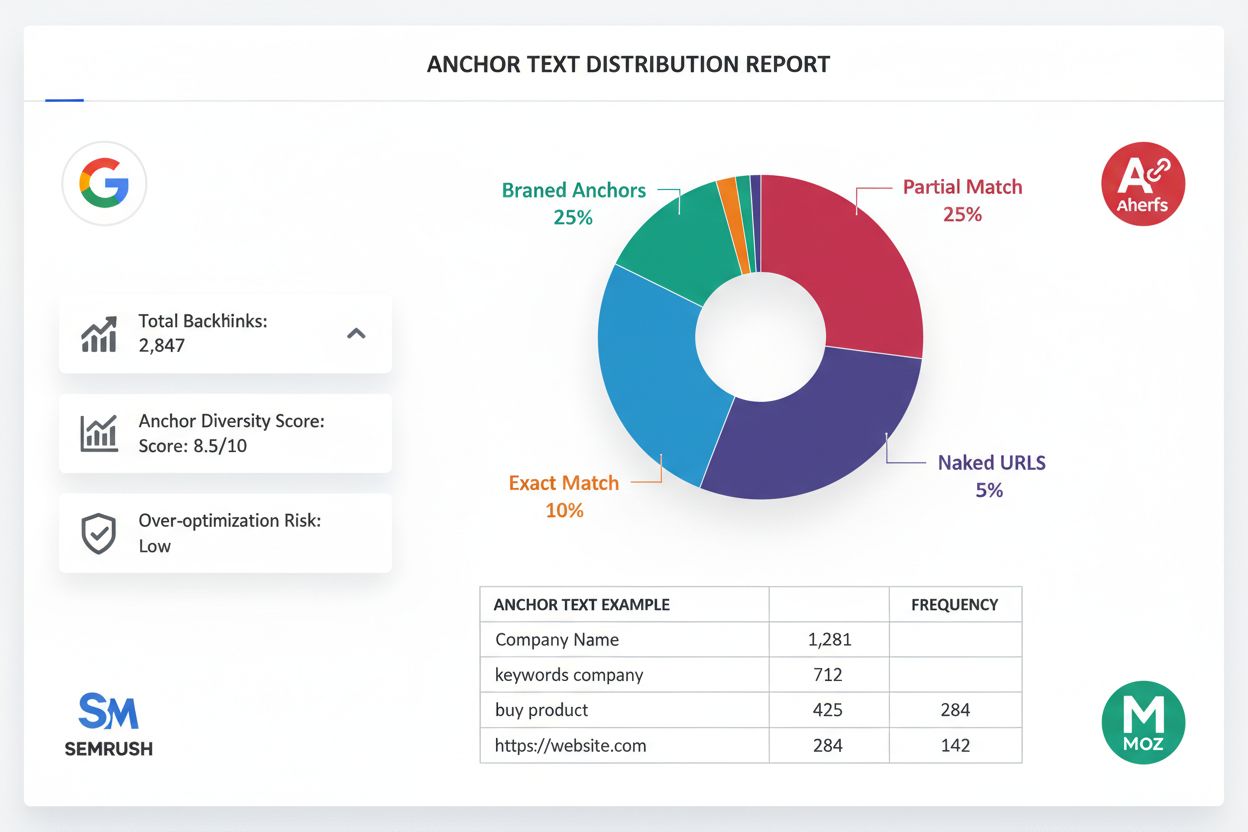Viewport: 1248px width, 832px height.
Task: Click the link icon on the Ahrefs badge
Action: tap(1160, 170)
